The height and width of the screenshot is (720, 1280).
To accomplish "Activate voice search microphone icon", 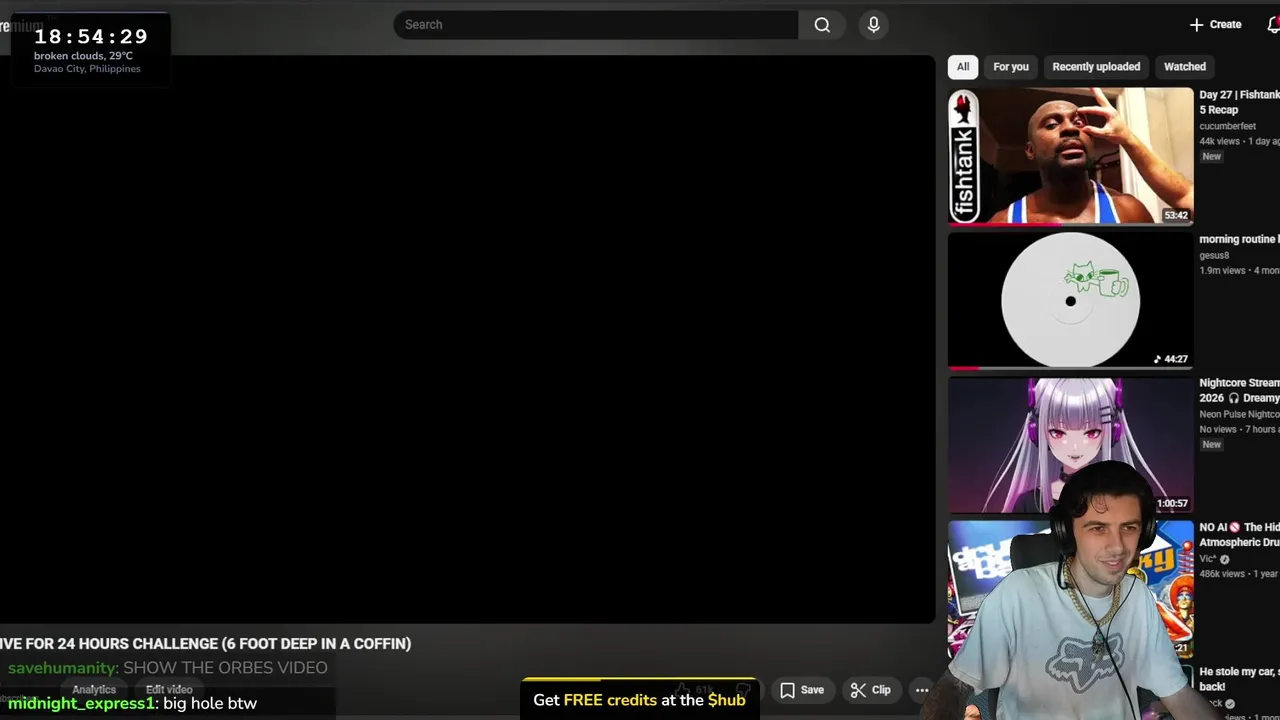I will [874, 25].
